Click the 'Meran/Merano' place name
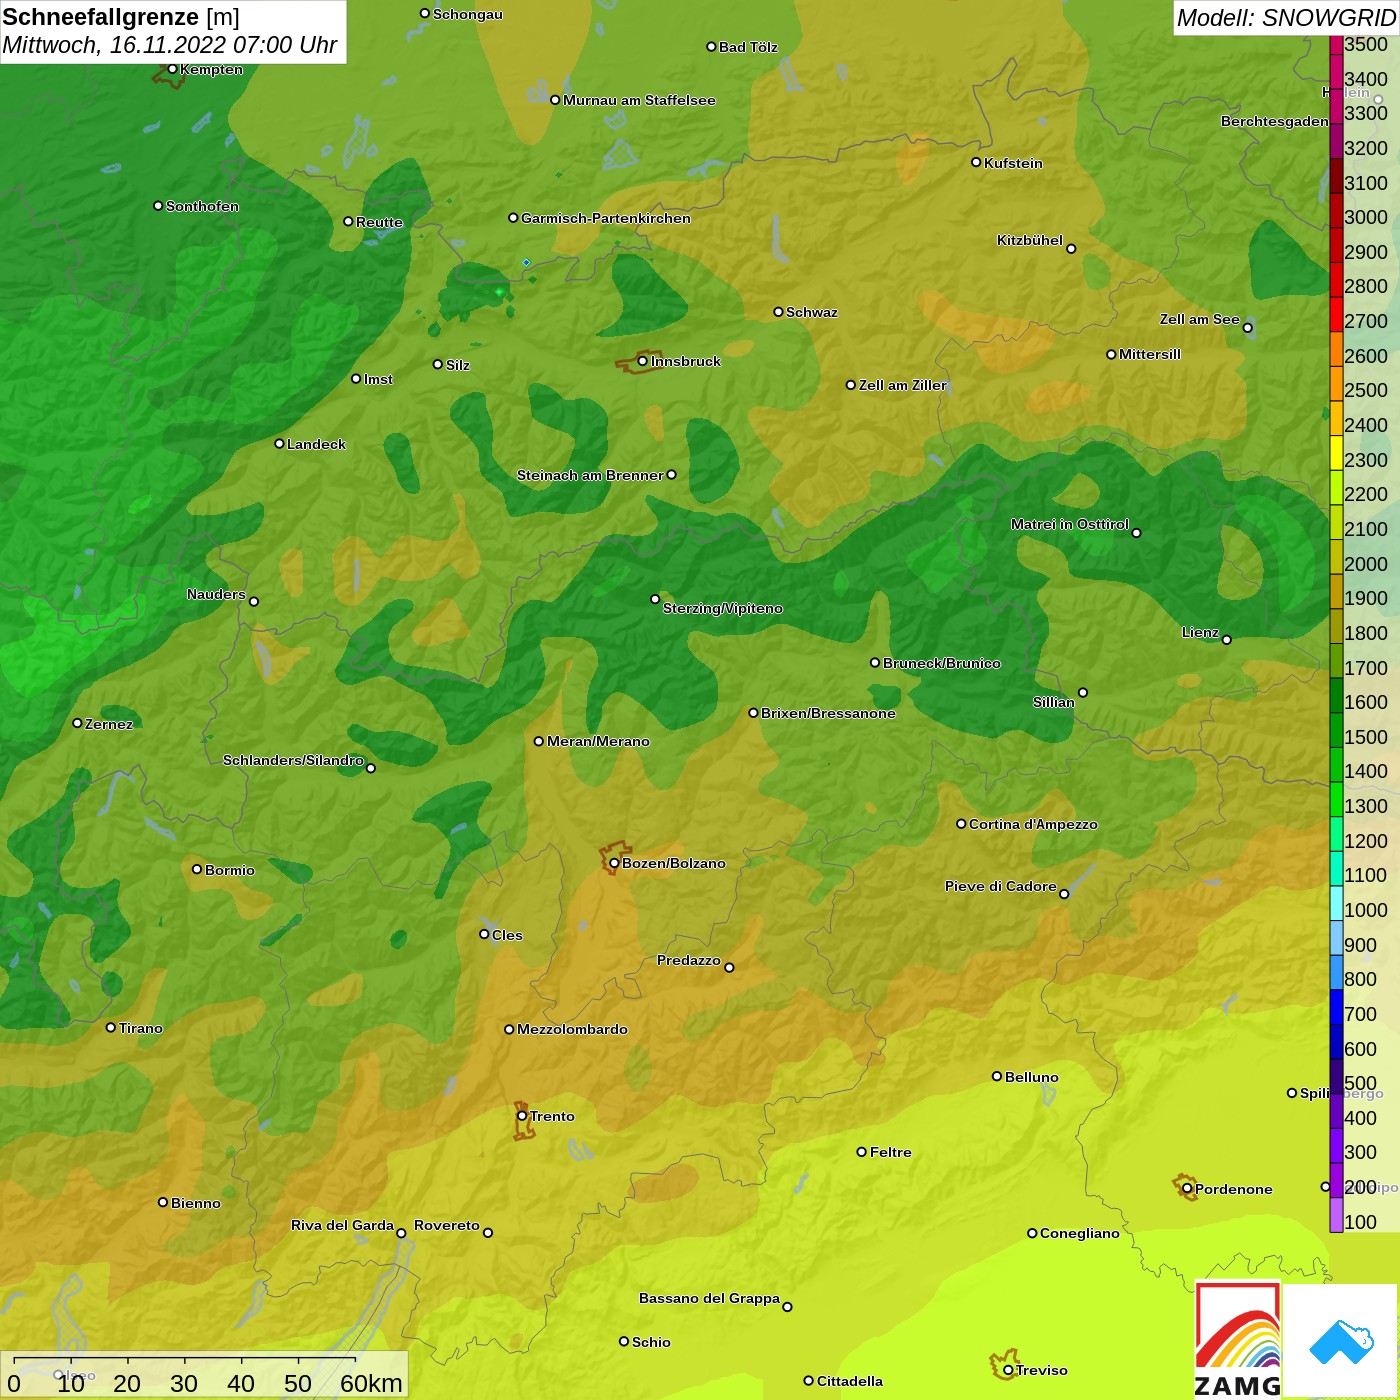1400x1400 pixels. tap(598, 741)
